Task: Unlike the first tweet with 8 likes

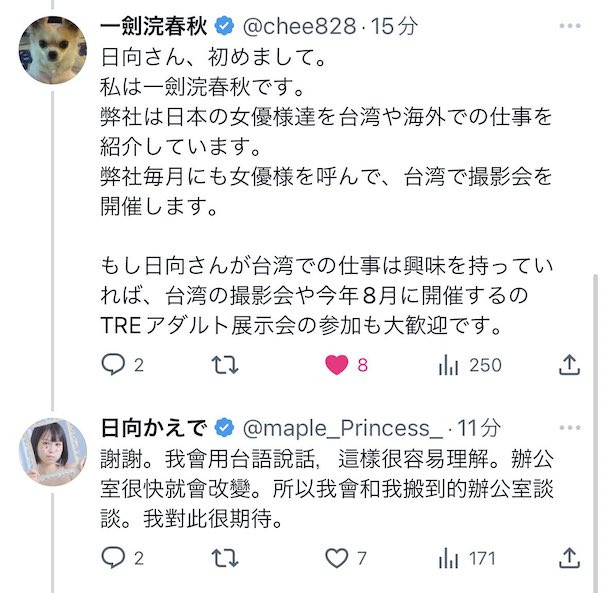Action: point(336,365)
